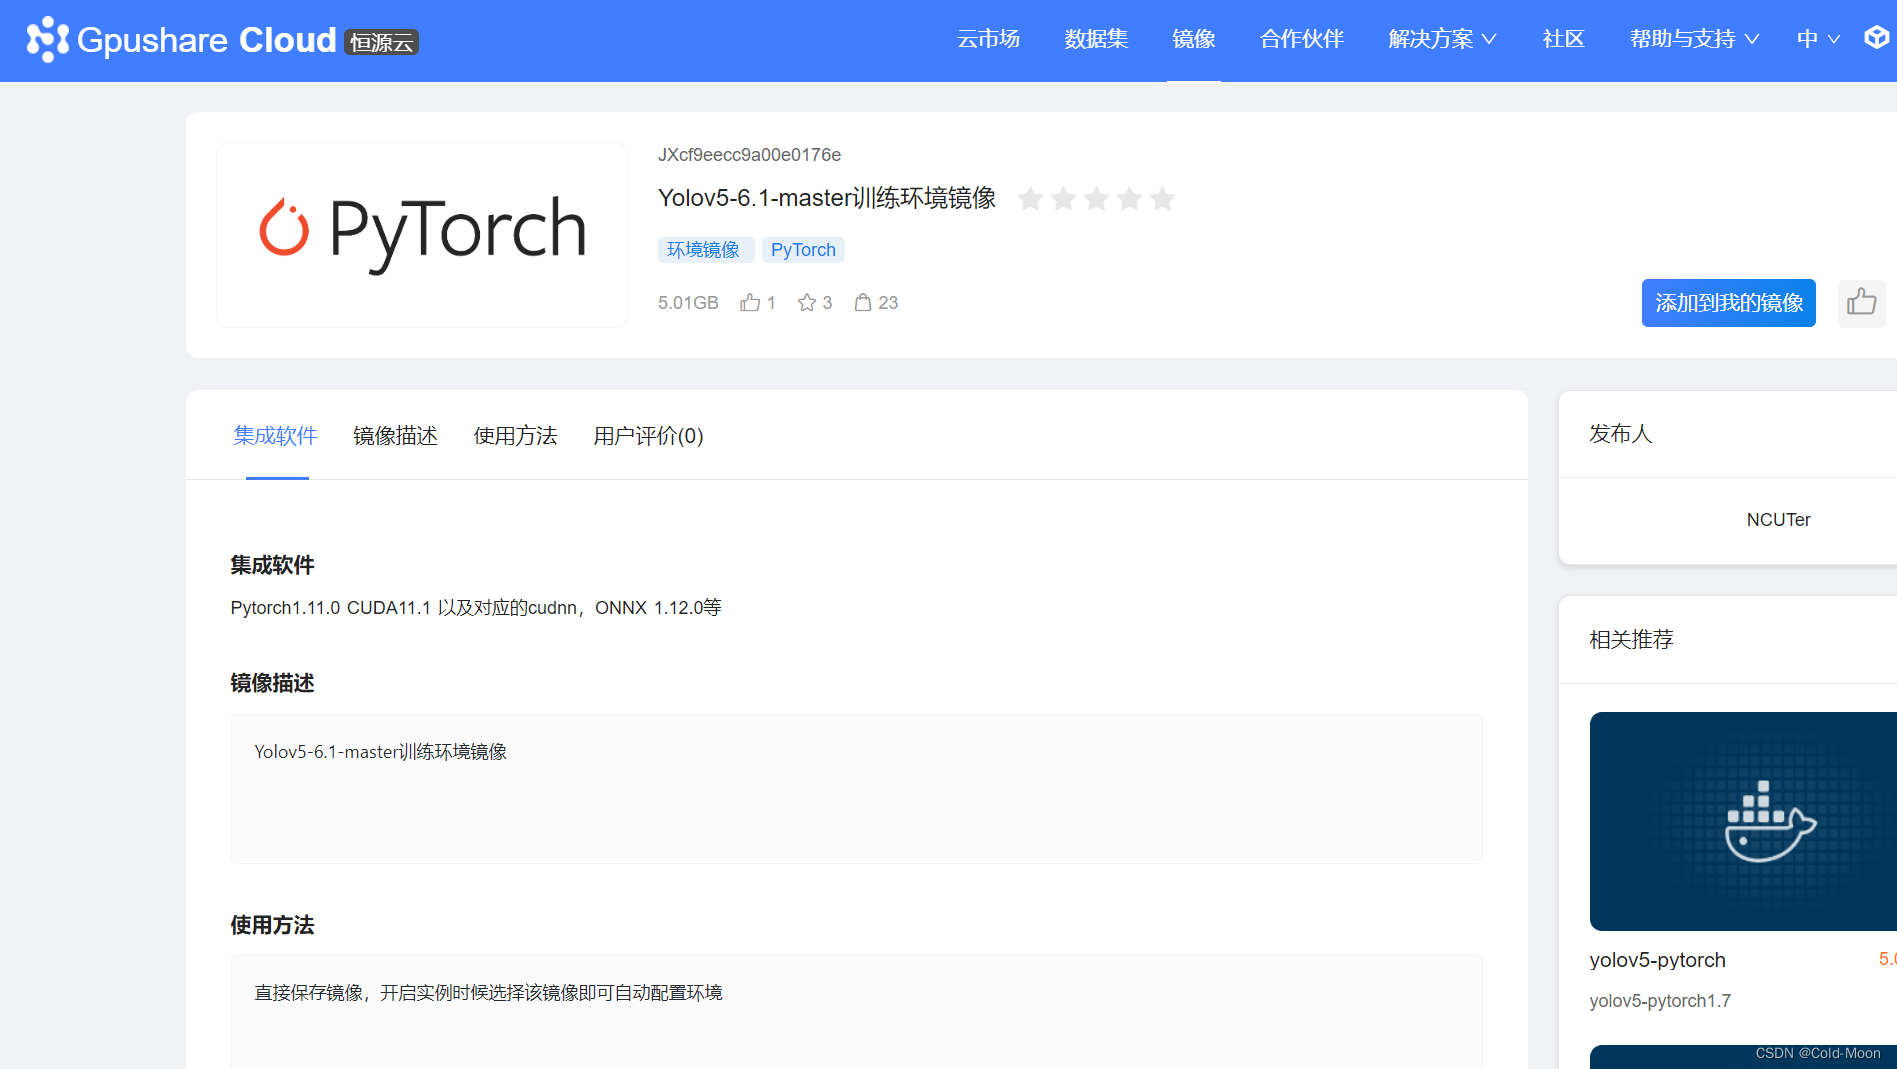This screenshot has height=1069, width=1897.
Task: Click the image ID JXcf9eecc9a00e0176e
Action: tap(749, 155)
